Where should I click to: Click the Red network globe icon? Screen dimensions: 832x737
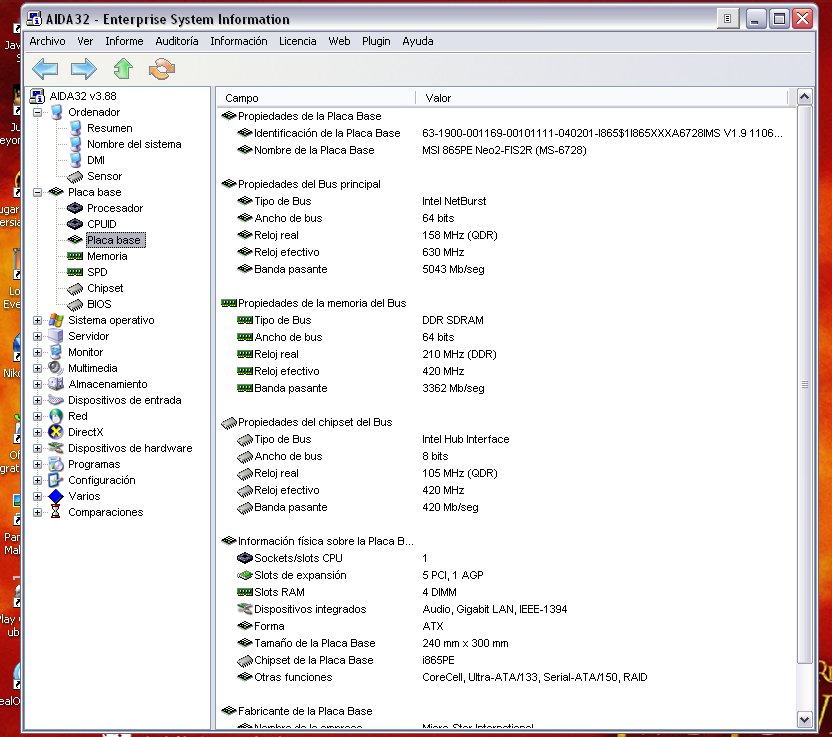56,416
